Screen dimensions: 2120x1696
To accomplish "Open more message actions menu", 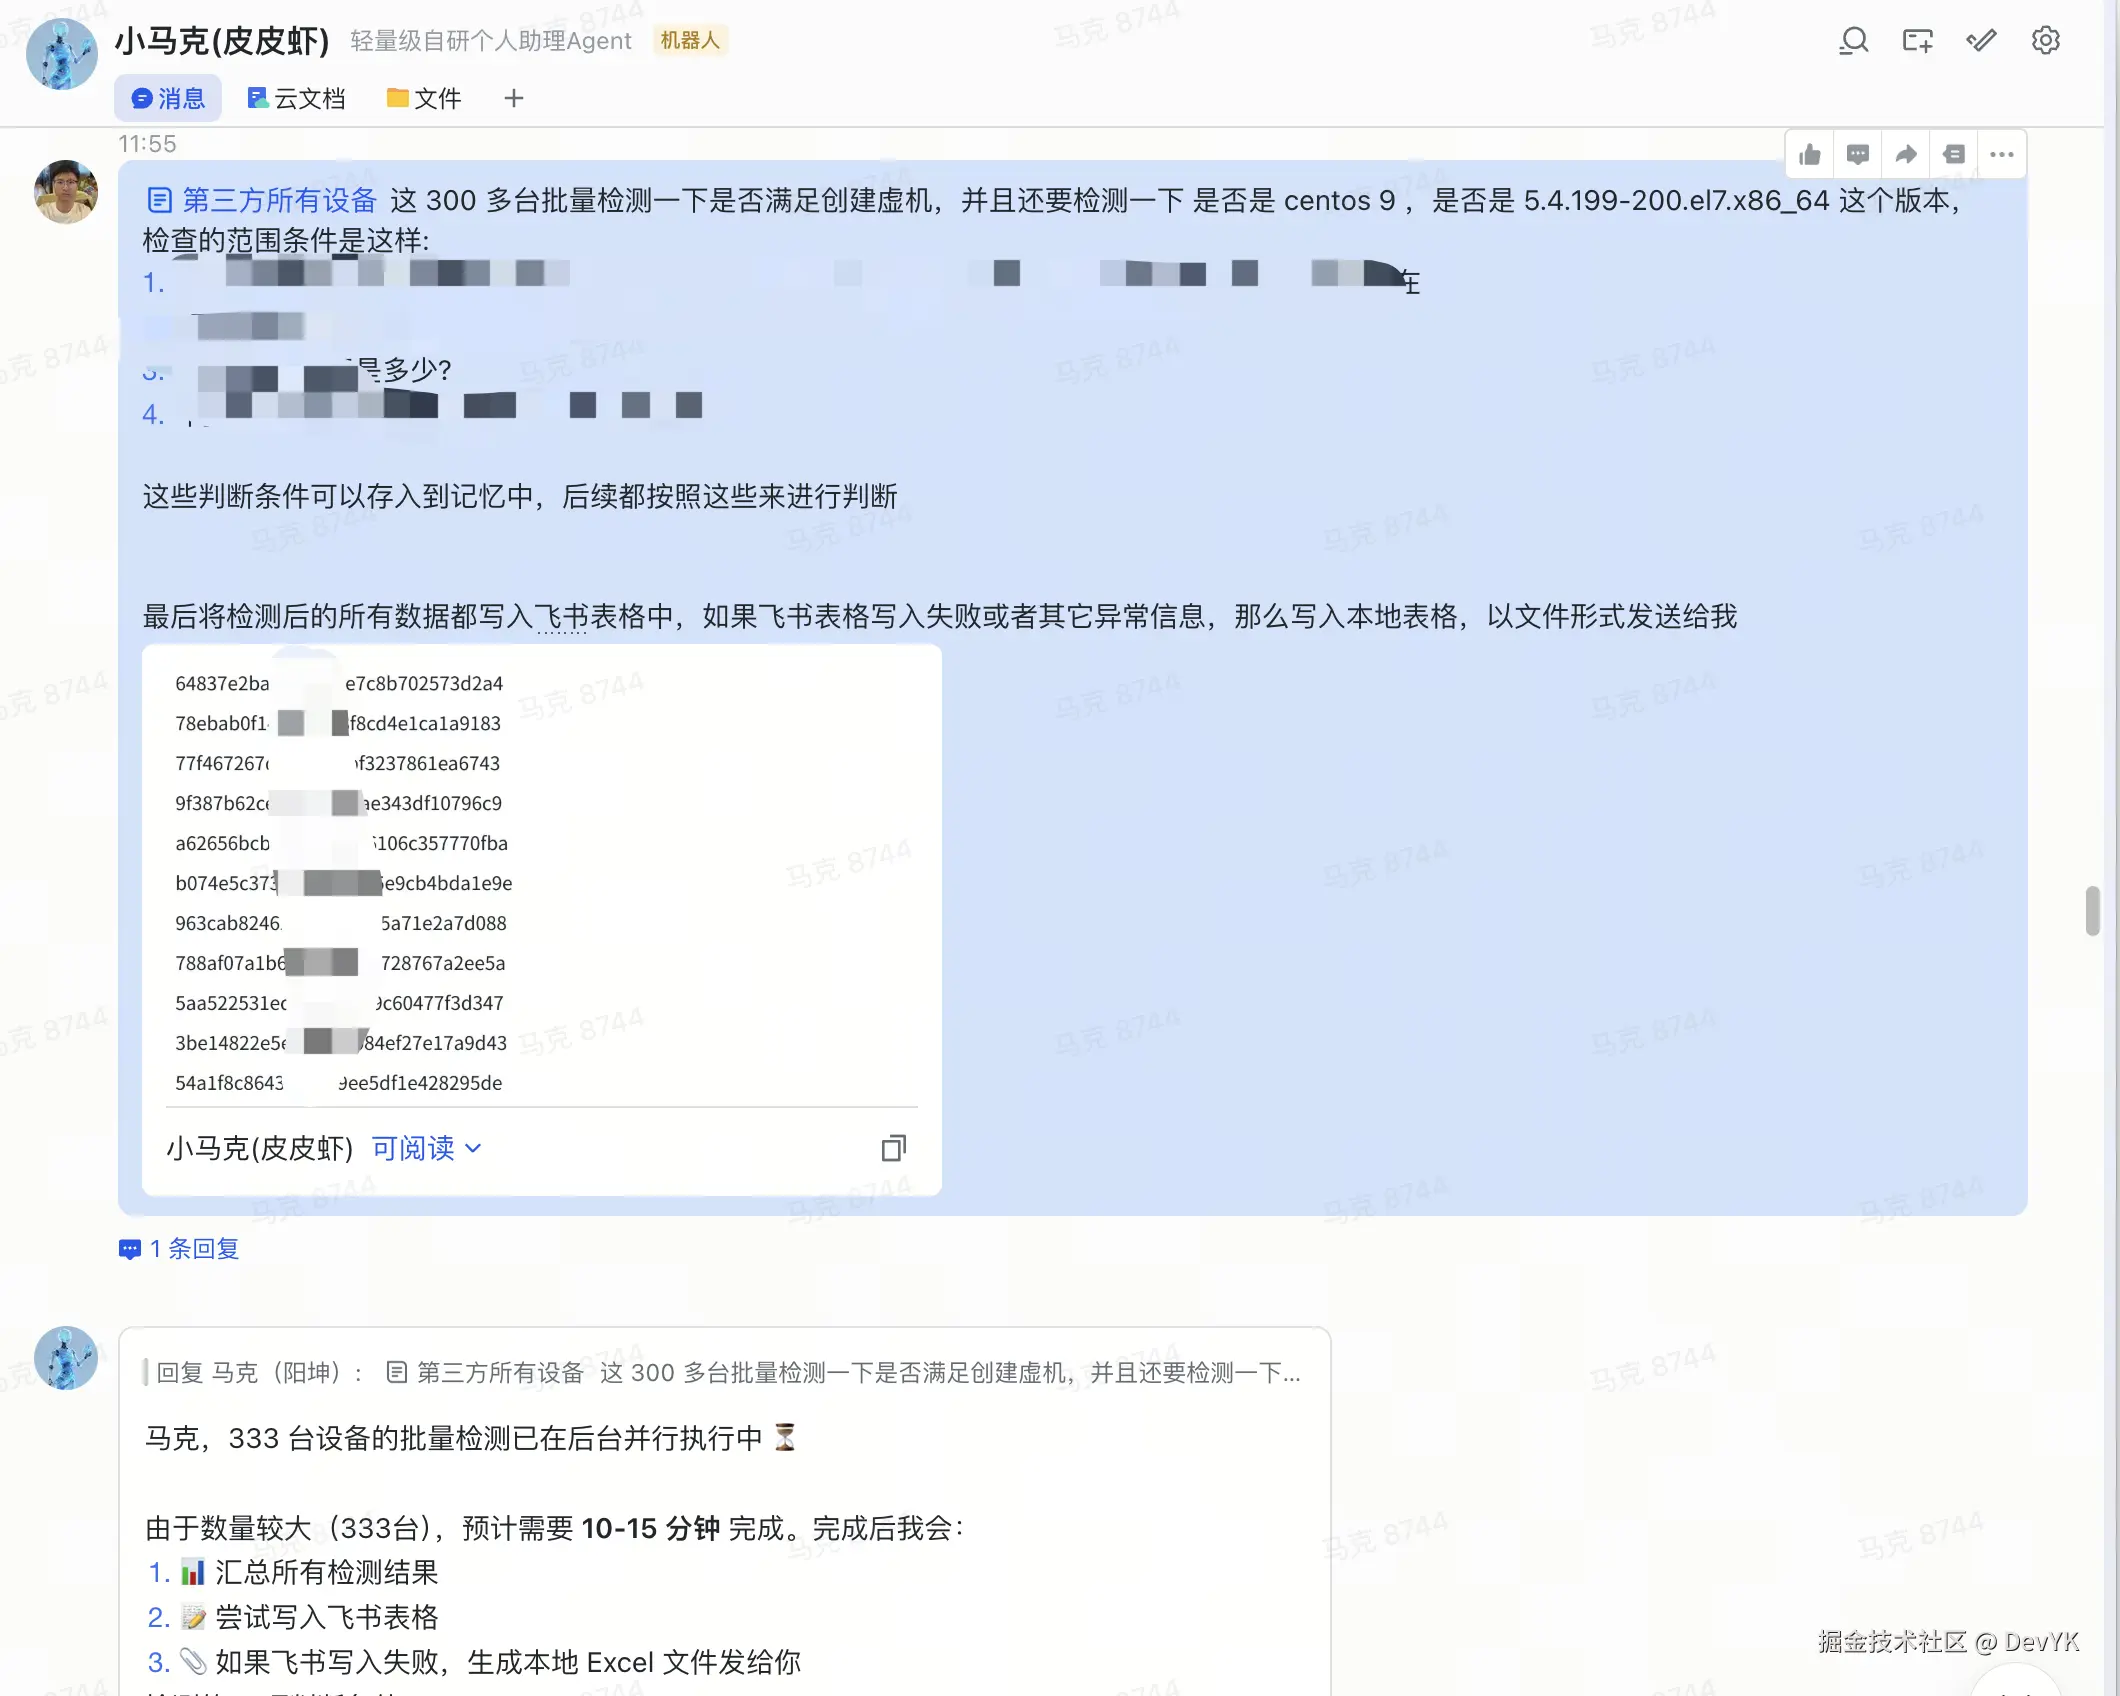I will pyautogui.click(x=2002, y=154).
